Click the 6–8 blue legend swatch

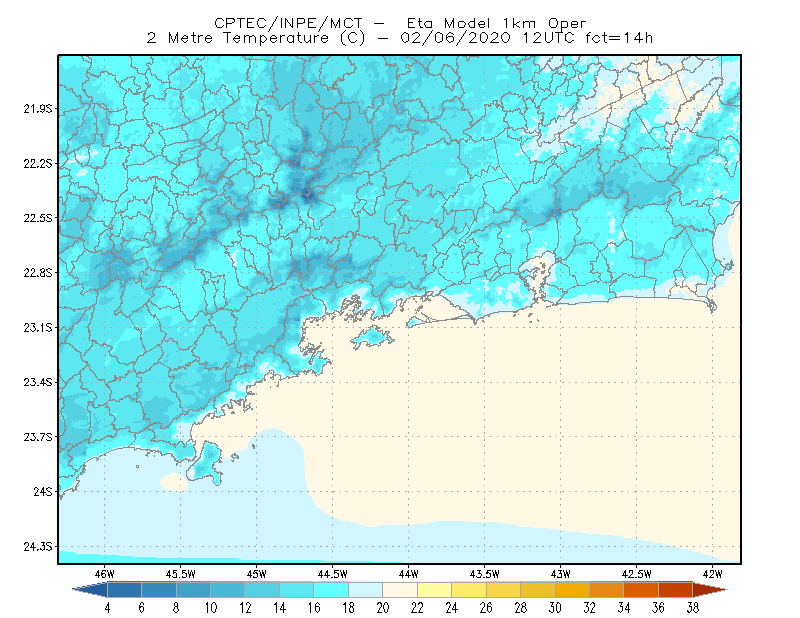pyautogui.click(x=159, y=590)
